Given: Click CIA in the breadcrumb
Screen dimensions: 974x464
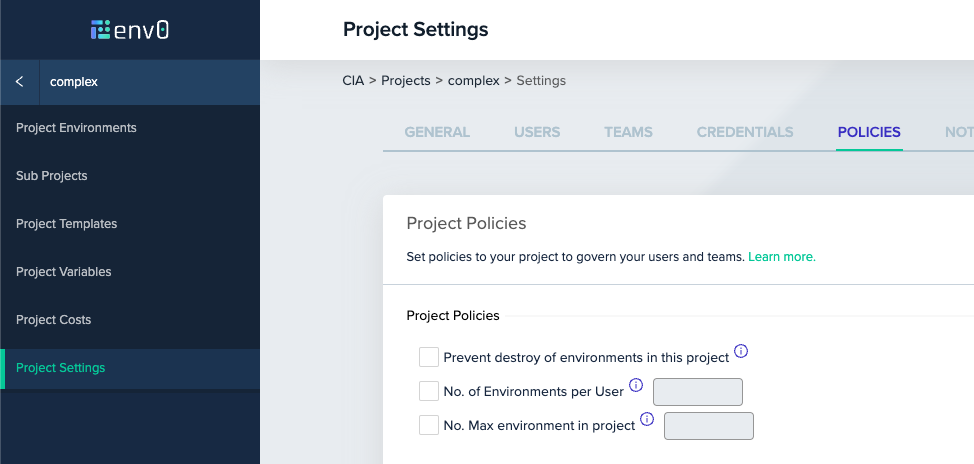Looking at the screenshot, I should pyautogui.click(x=355, y=80).
